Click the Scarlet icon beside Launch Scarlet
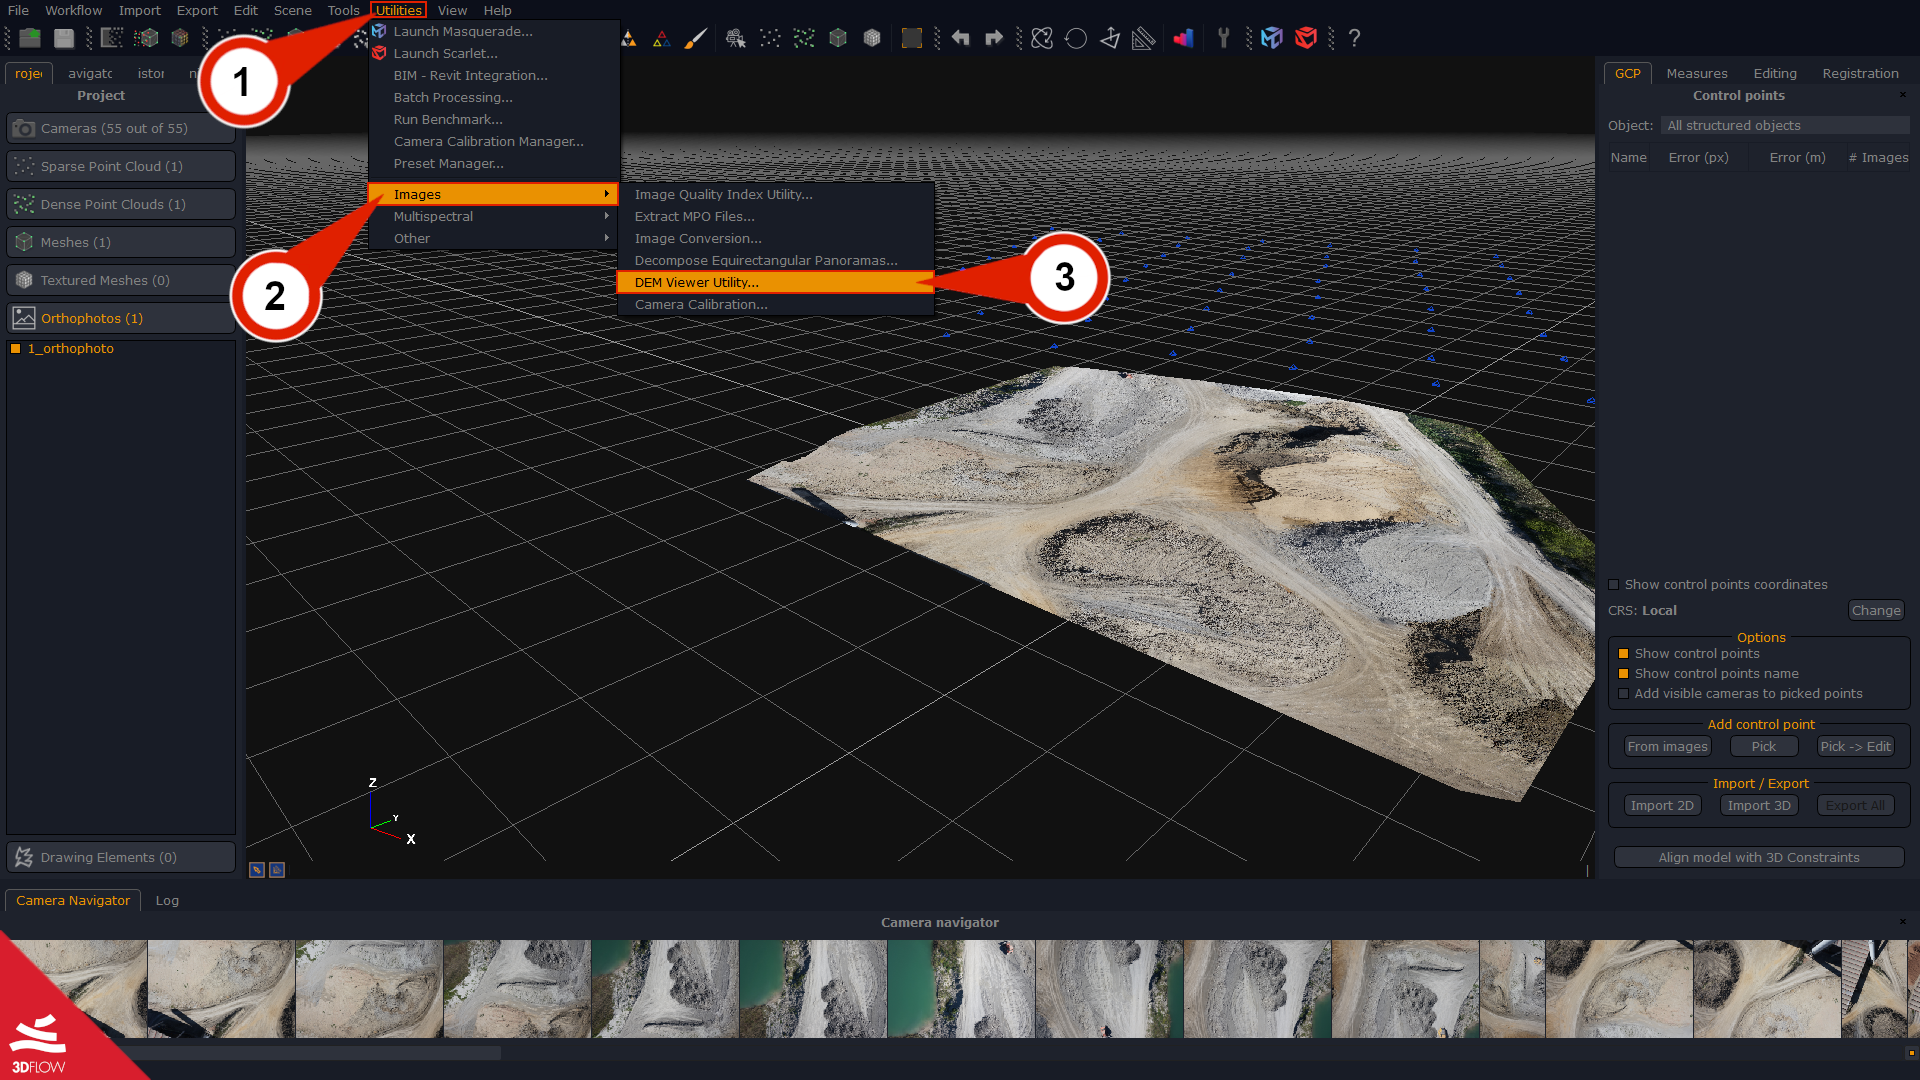Viewport: 1920px width, 1080px height. coord(379,53)
